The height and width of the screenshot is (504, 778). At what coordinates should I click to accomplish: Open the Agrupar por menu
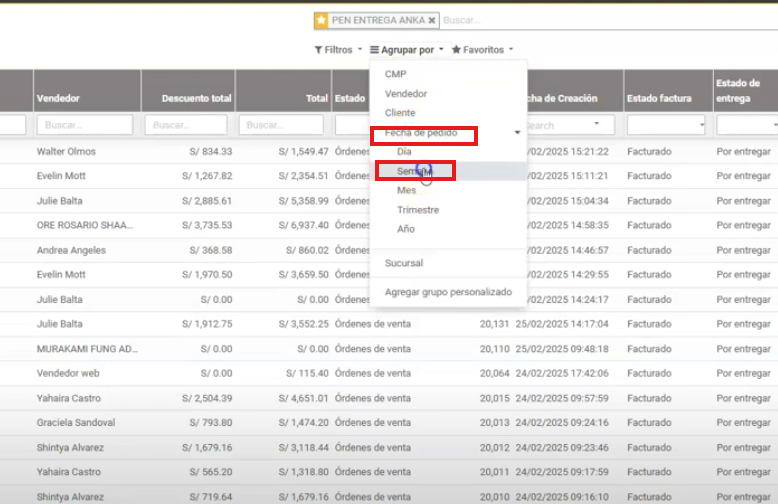406,49
